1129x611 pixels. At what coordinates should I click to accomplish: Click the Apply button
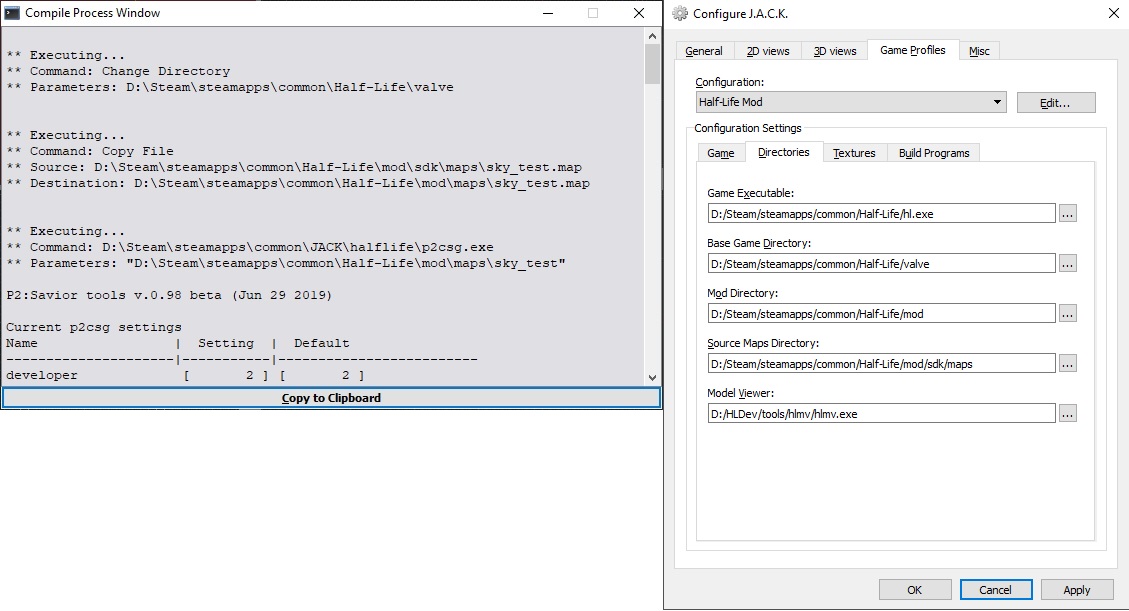(x=1076, y=590)
